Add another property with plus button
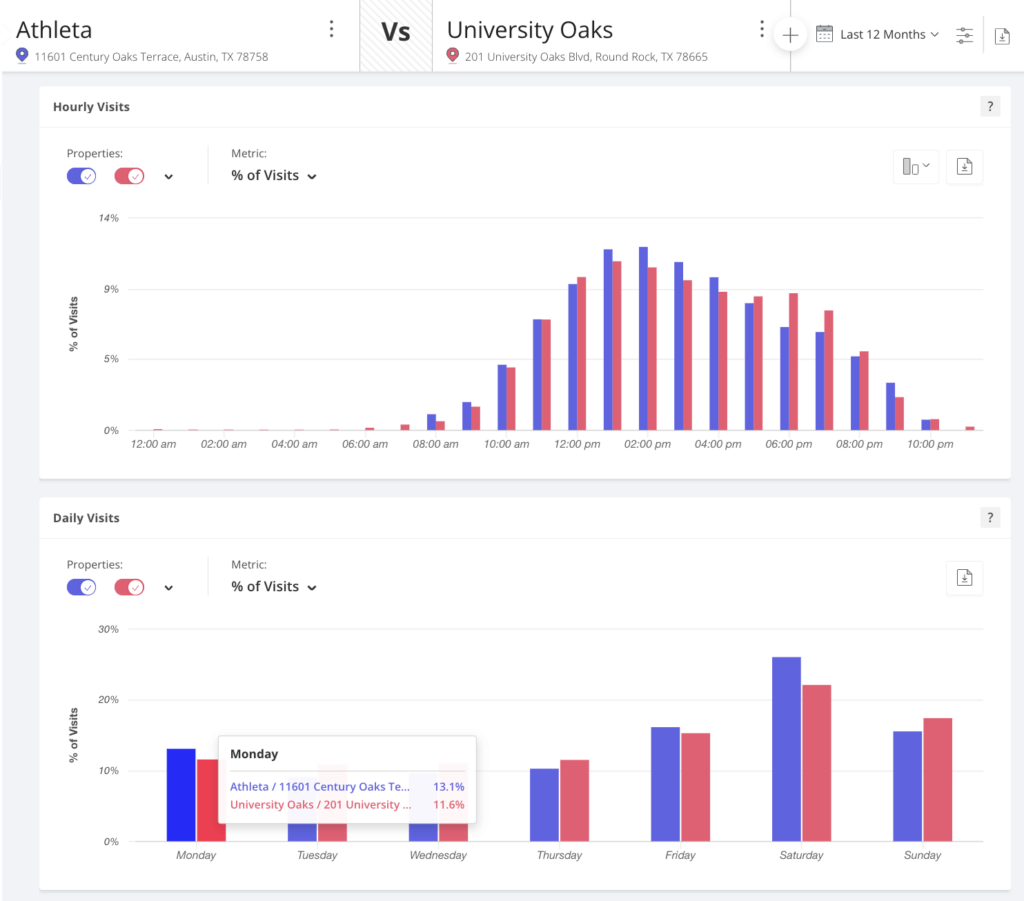 tap(790, 35)
